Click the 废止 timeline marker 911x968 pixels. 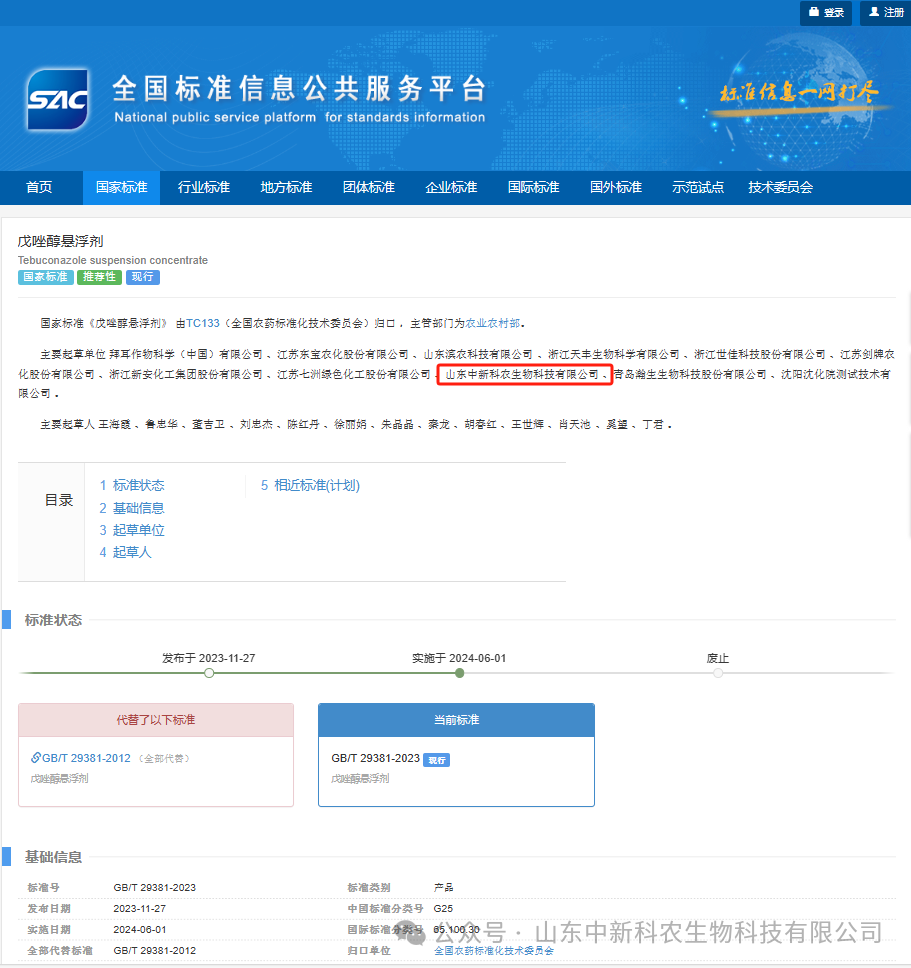[x=718, y=673]
